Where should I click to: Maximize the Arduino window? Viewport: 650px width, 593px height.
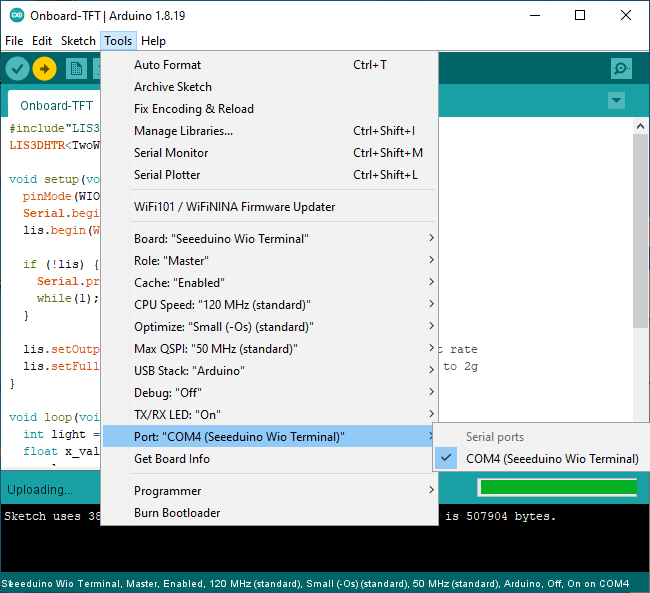tap(580, 16)
